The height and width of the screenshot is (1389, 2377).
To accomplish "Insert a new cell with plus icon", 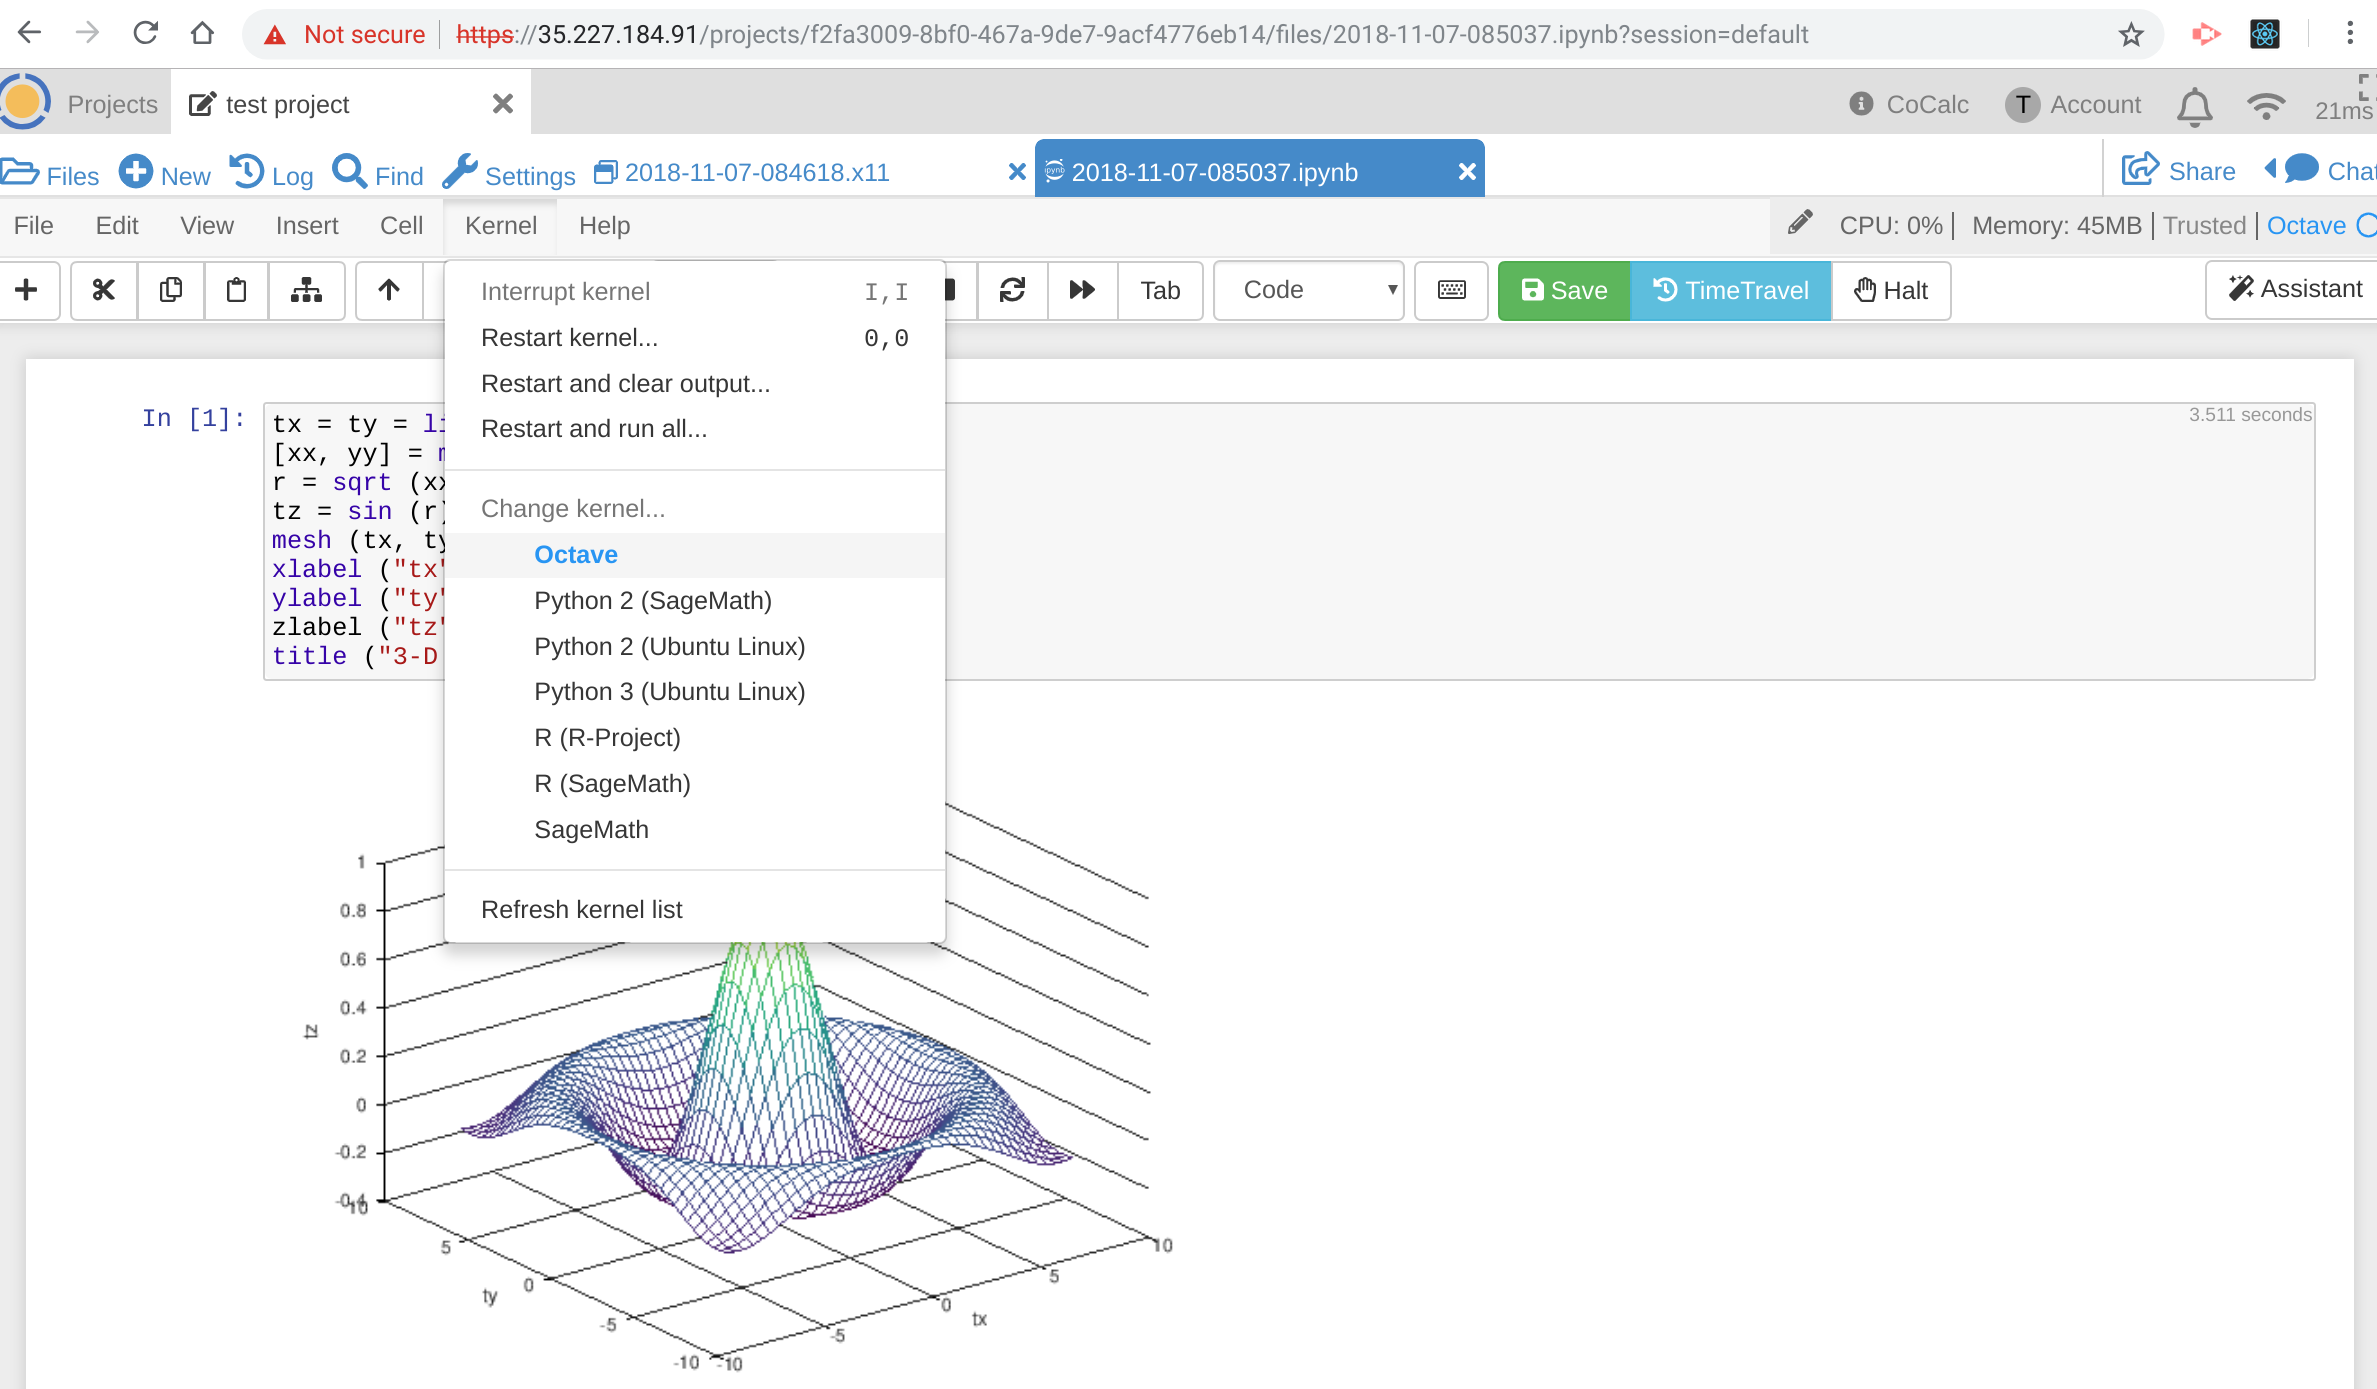I will (27, 290).
